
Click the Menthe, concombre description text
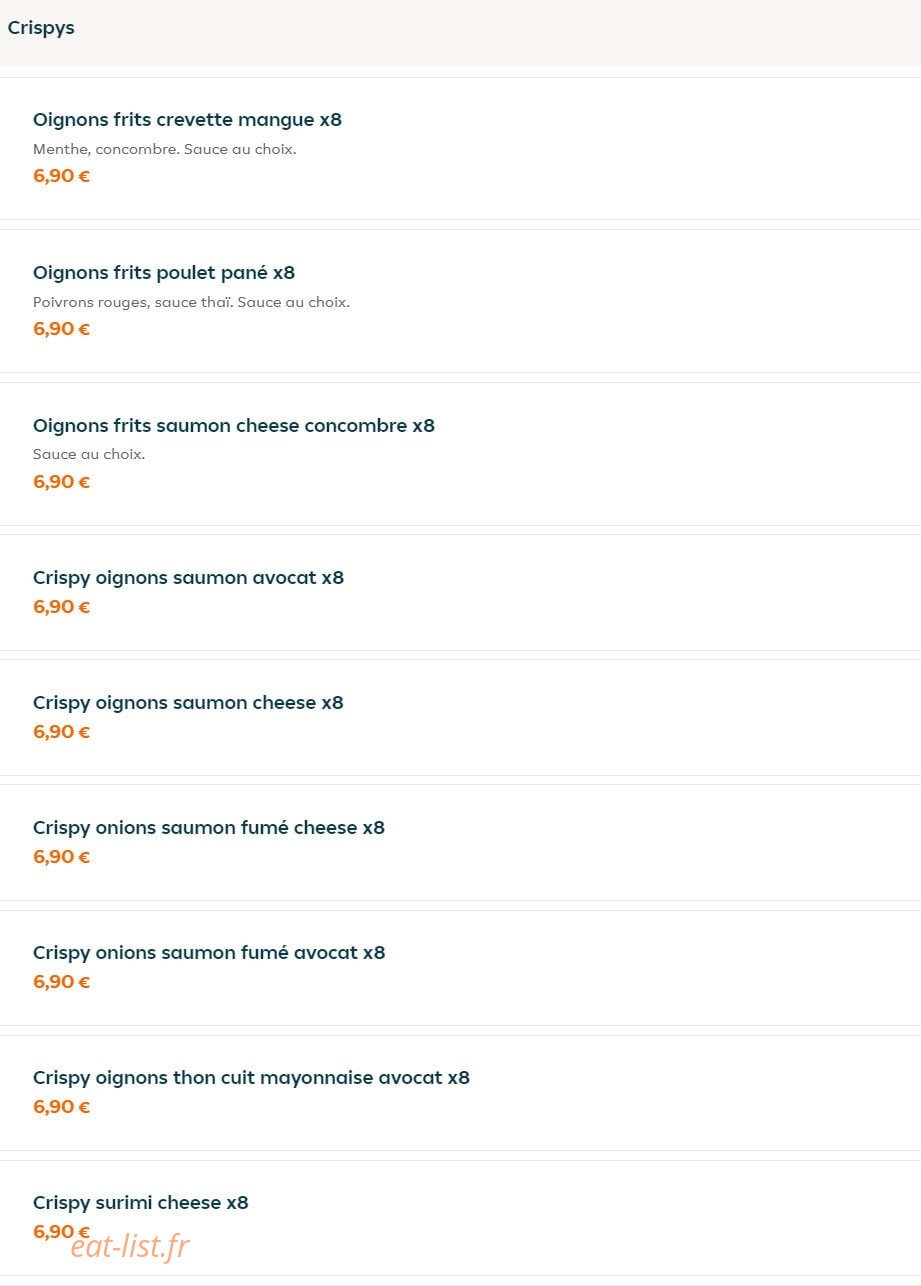pyautogui.click(x=165, y=149)
